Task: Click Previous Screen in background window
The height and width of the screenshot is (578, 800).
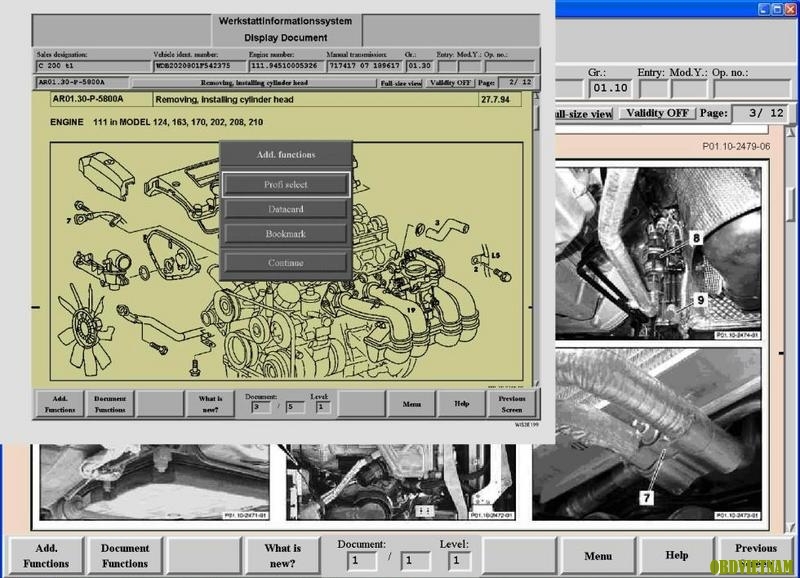Action: tap(756, 556)
